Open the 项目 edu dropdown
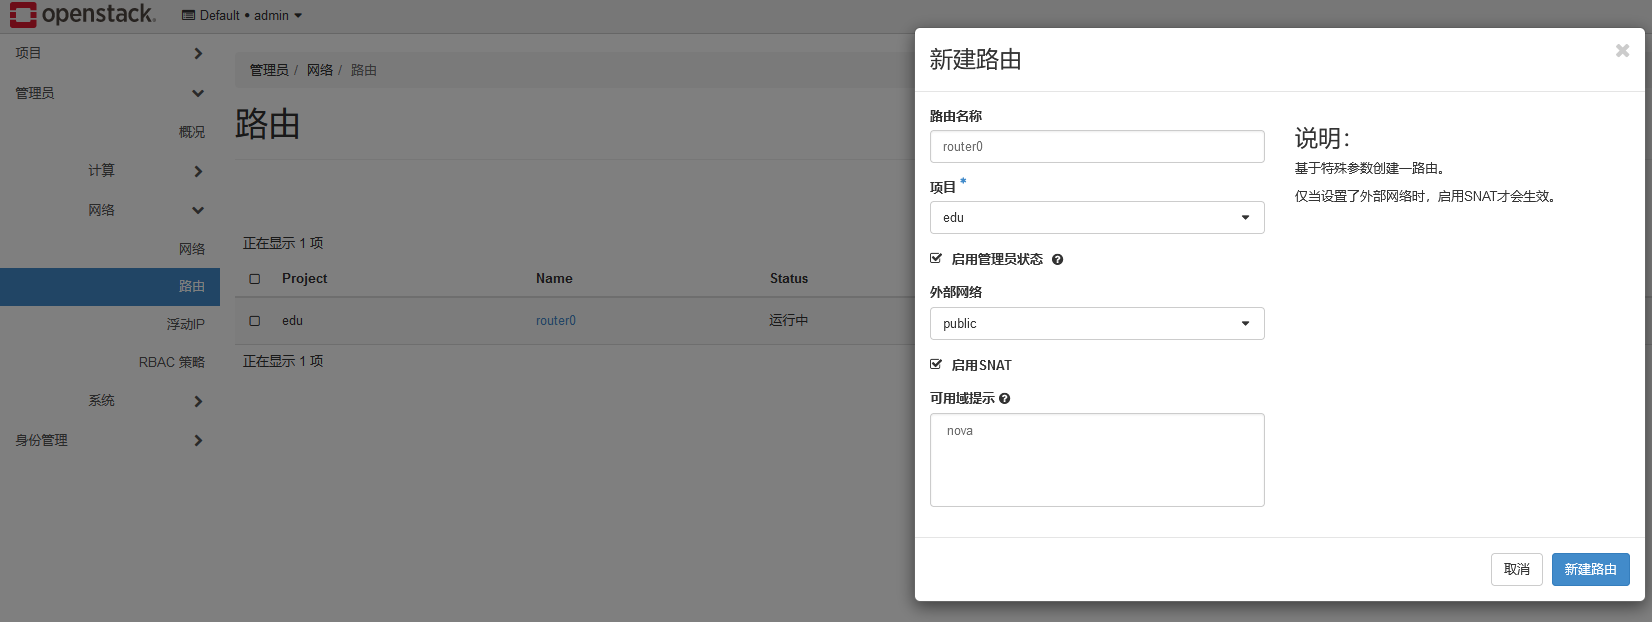This screenshot has height=622, width=1652. (1096, 218)
